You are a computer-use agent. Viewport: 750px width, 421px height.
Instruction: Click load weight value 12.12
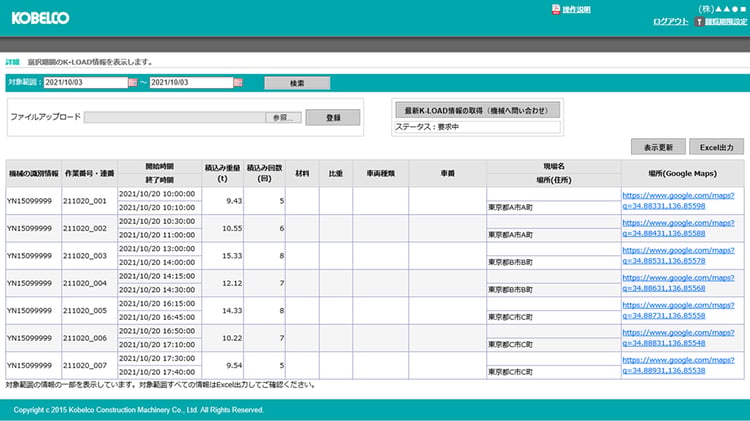point(232,283)
